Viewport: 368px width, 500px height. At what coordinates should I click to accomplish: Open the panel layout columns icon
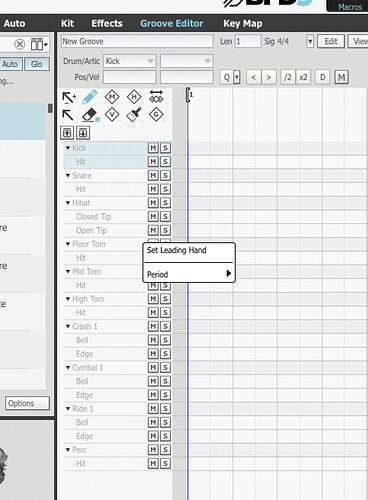39,44
